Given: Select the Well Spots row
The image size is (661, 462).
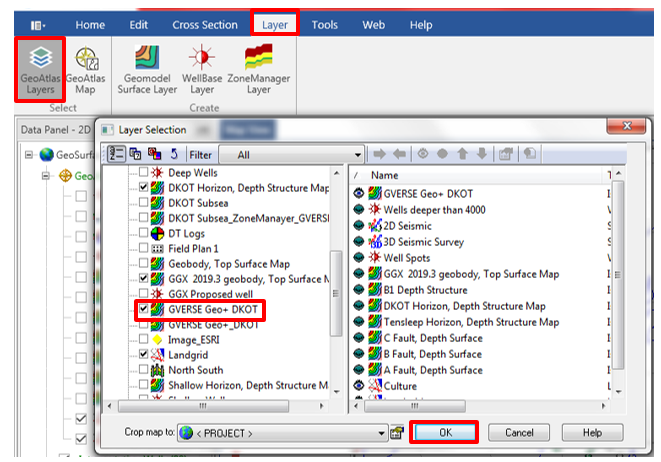Looking at the screenshot, I should [x=406, y=258].
